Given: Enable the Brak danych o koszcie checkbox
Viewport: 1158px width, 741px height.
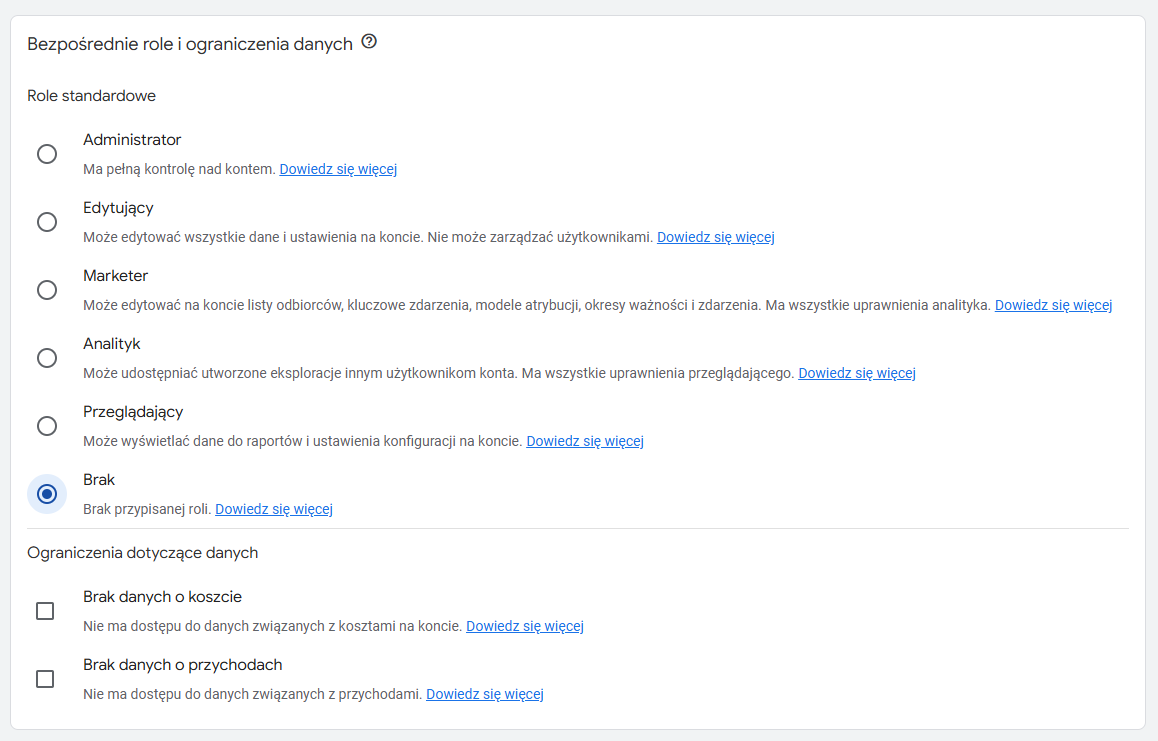Looking at the screenshot, I should [x=45, y=611].
